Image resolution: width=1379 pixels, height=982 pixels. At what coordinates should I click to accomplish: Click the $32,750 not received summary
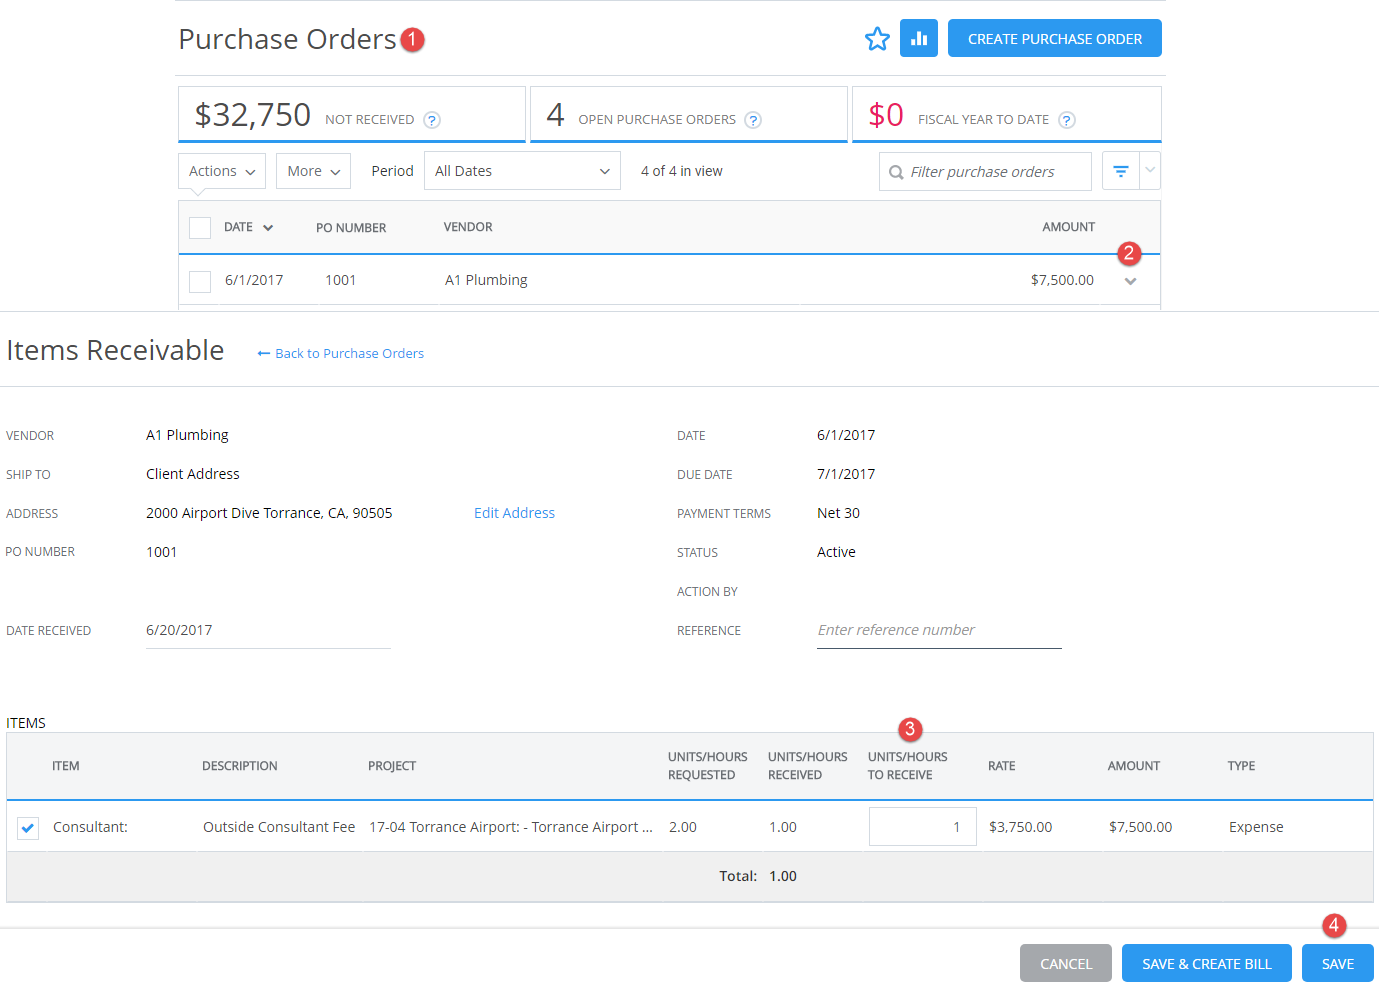pos(352,114)
